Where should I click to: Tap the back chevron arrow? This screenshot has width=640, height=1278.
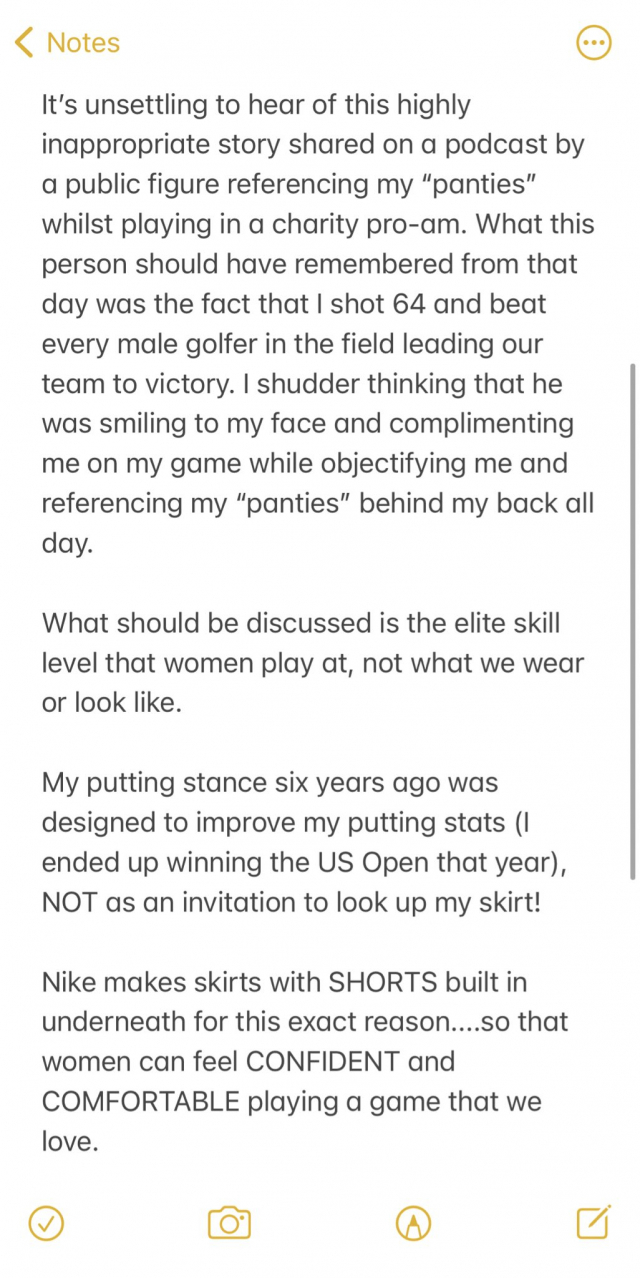[25, 42]
